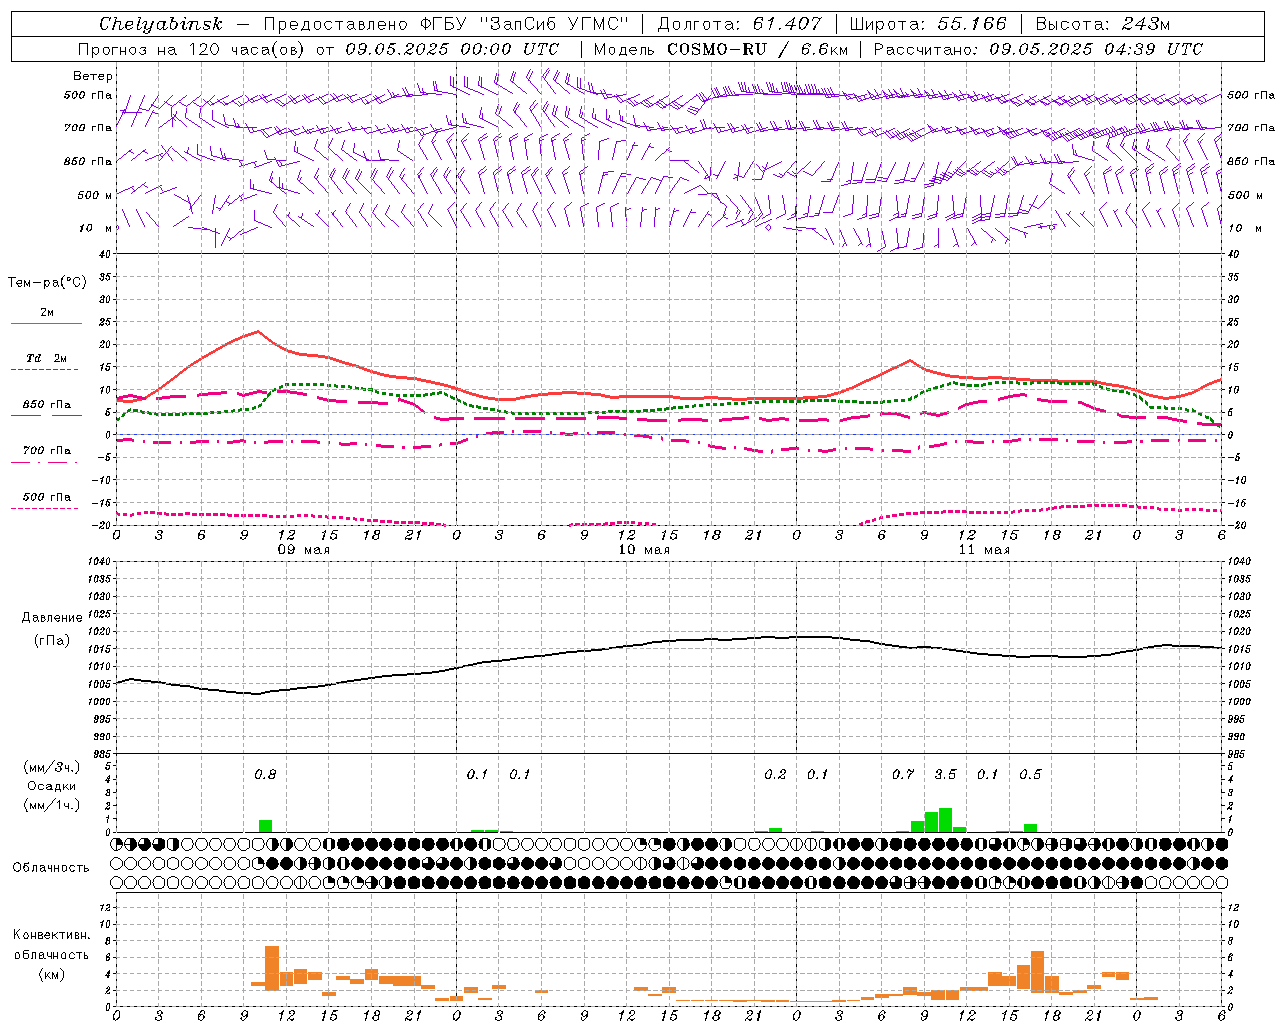Click the Осадки panel label
This screenshot has height=1024, width=1280.
[51, 786]
